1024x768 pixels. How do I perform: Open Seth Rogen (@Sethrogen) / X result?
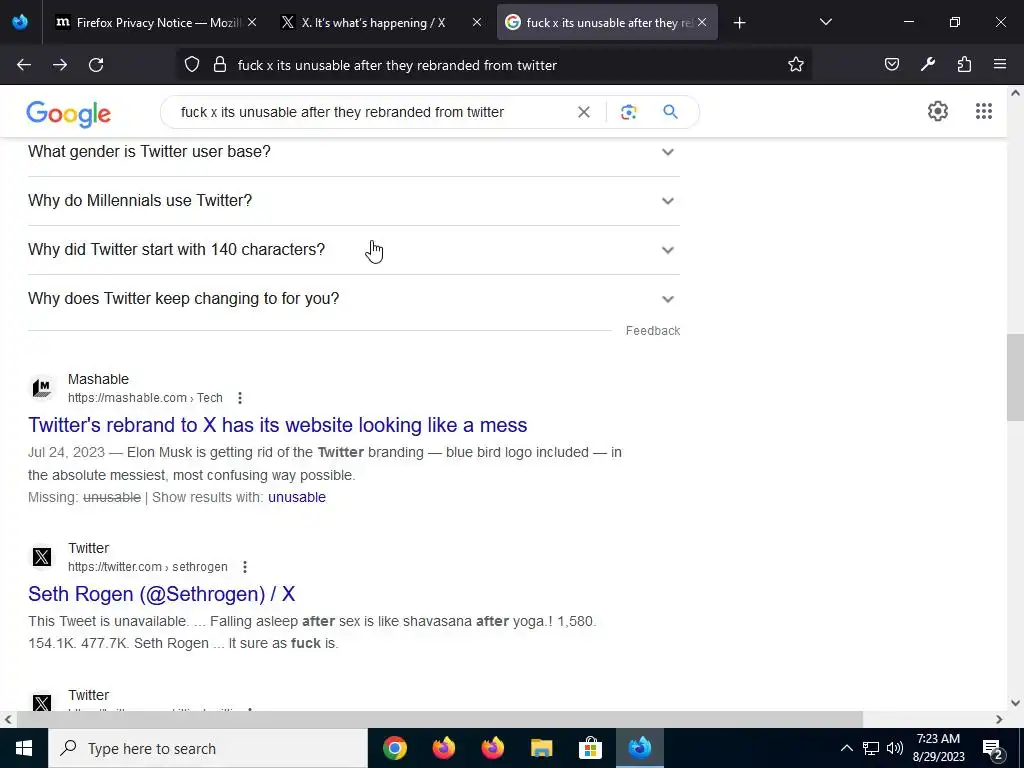tap(161, 594)
